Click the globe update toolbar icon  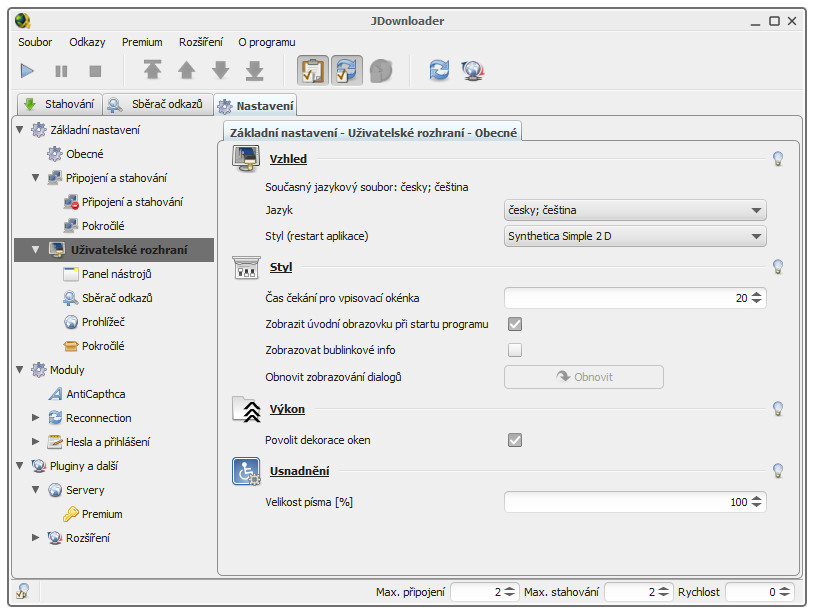(x=473, y=71)
